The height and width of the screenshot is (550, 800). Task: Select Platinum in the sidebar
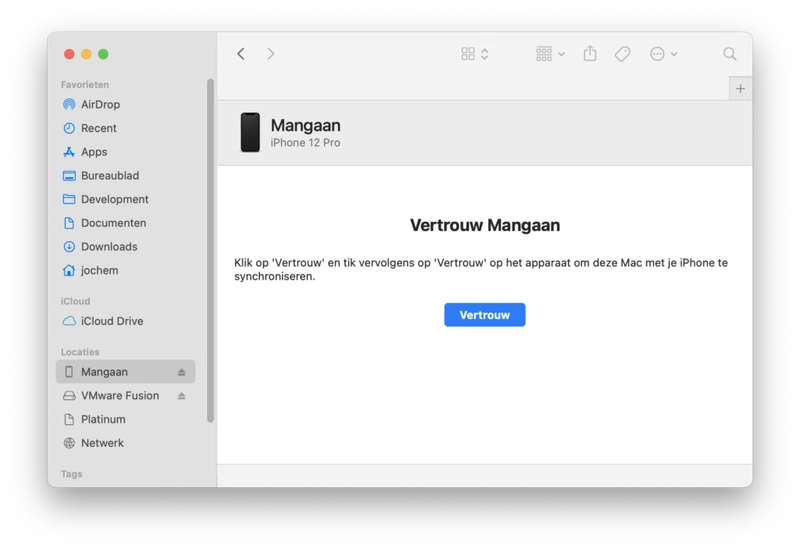[125, 419]
